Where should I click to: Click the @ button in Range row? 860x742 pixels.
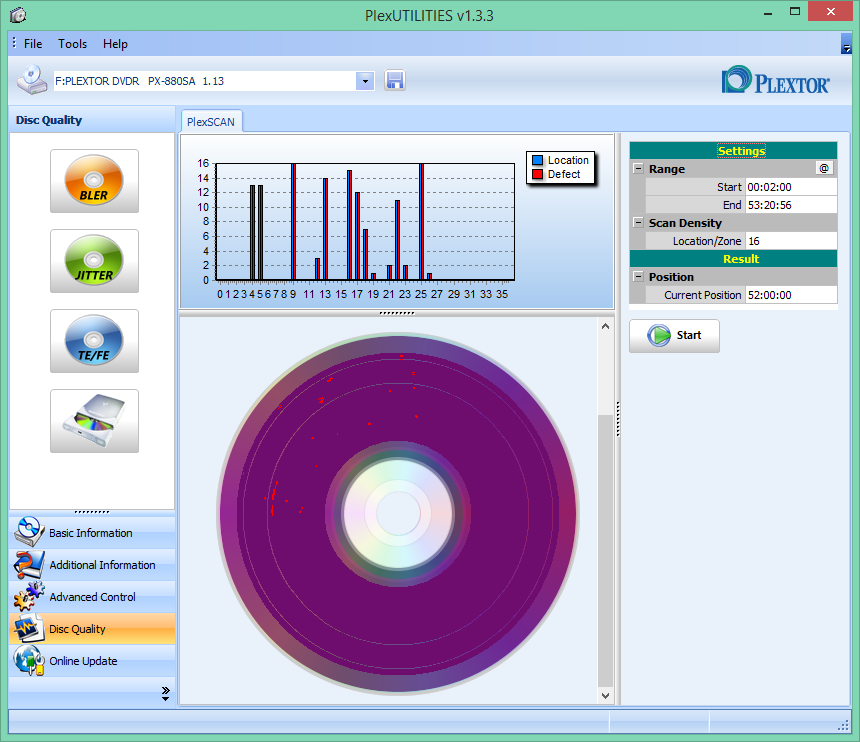click(x=824, y=168)
